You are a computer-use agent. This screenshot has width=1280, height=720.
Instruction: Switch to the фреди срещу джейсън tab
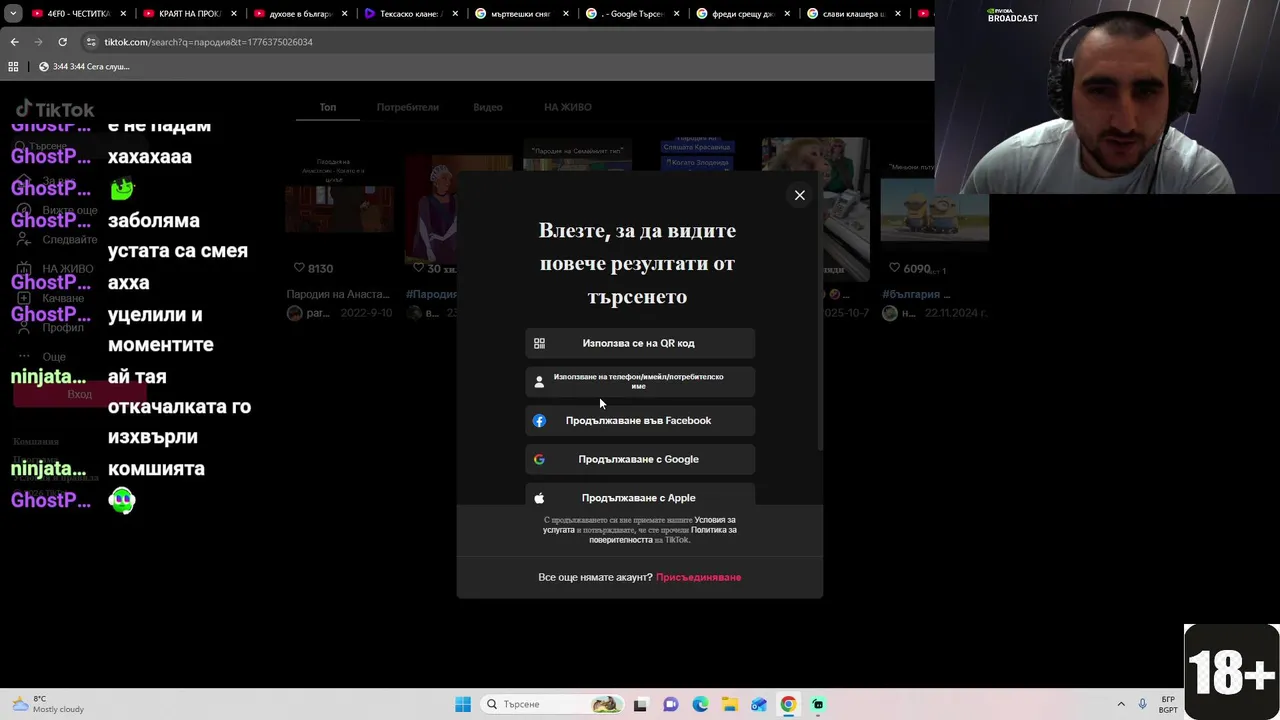click(742, 14)
